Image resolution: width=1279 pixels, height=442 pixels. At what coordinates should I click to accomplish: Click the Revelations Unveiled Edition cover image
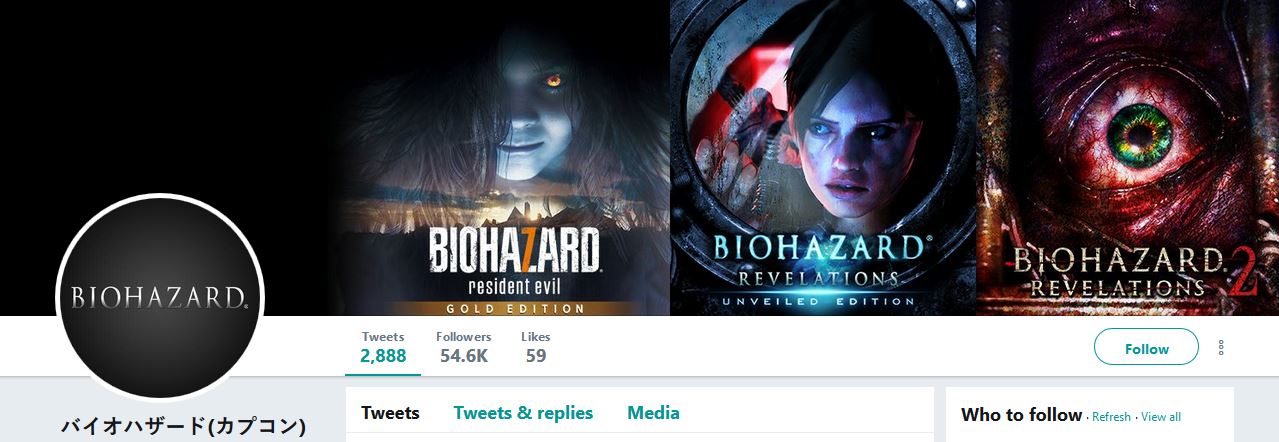823,158
